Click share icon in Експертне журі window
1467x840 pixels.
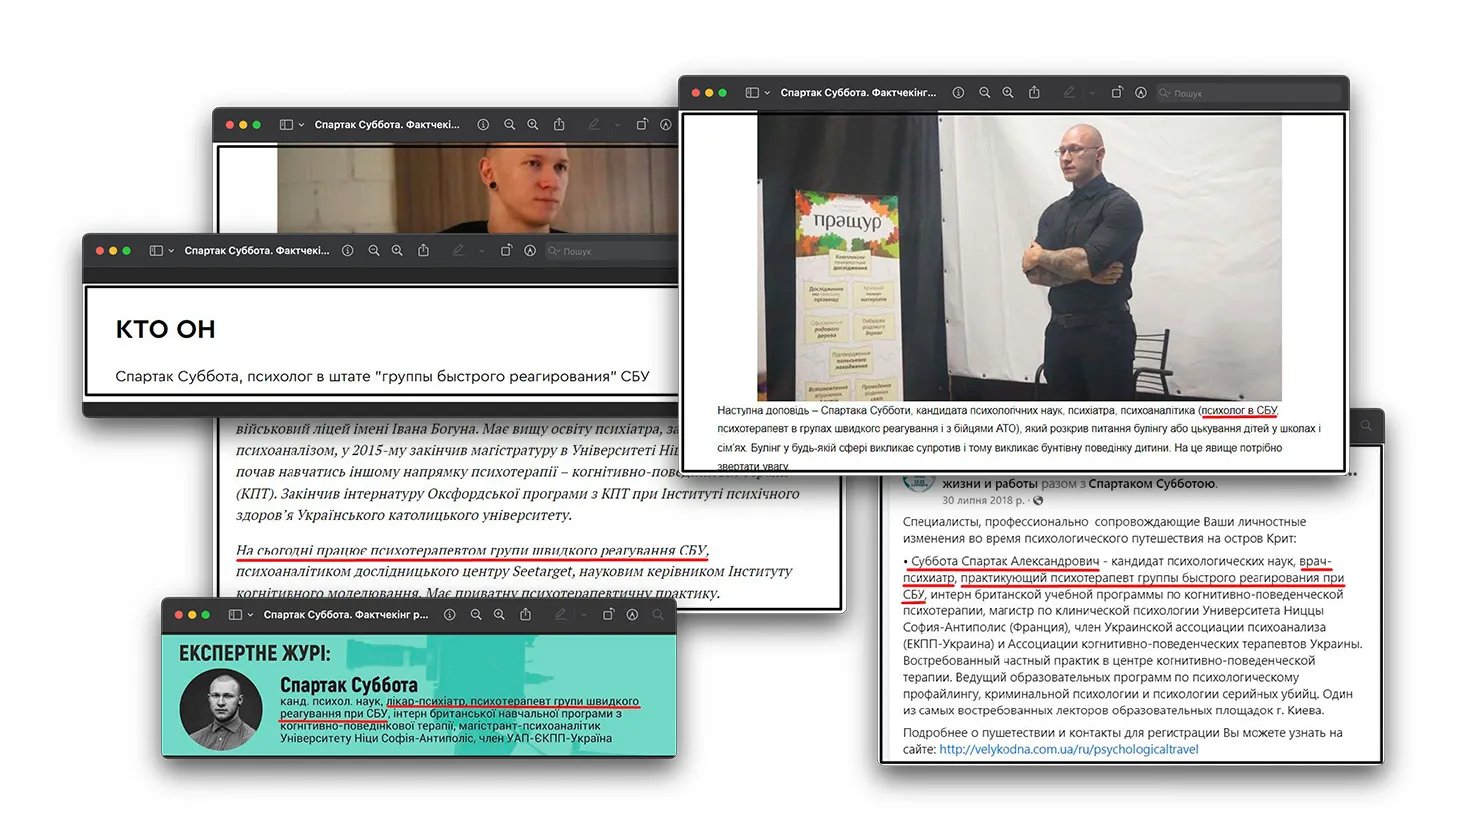click(525, 615)
